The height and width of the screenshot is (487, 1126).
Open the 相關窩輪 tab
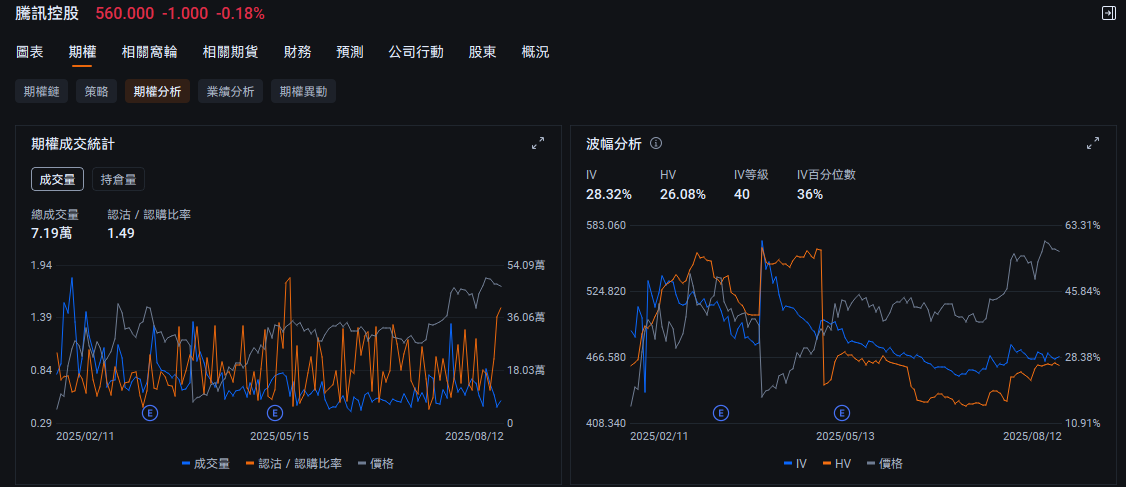[149, 52]
